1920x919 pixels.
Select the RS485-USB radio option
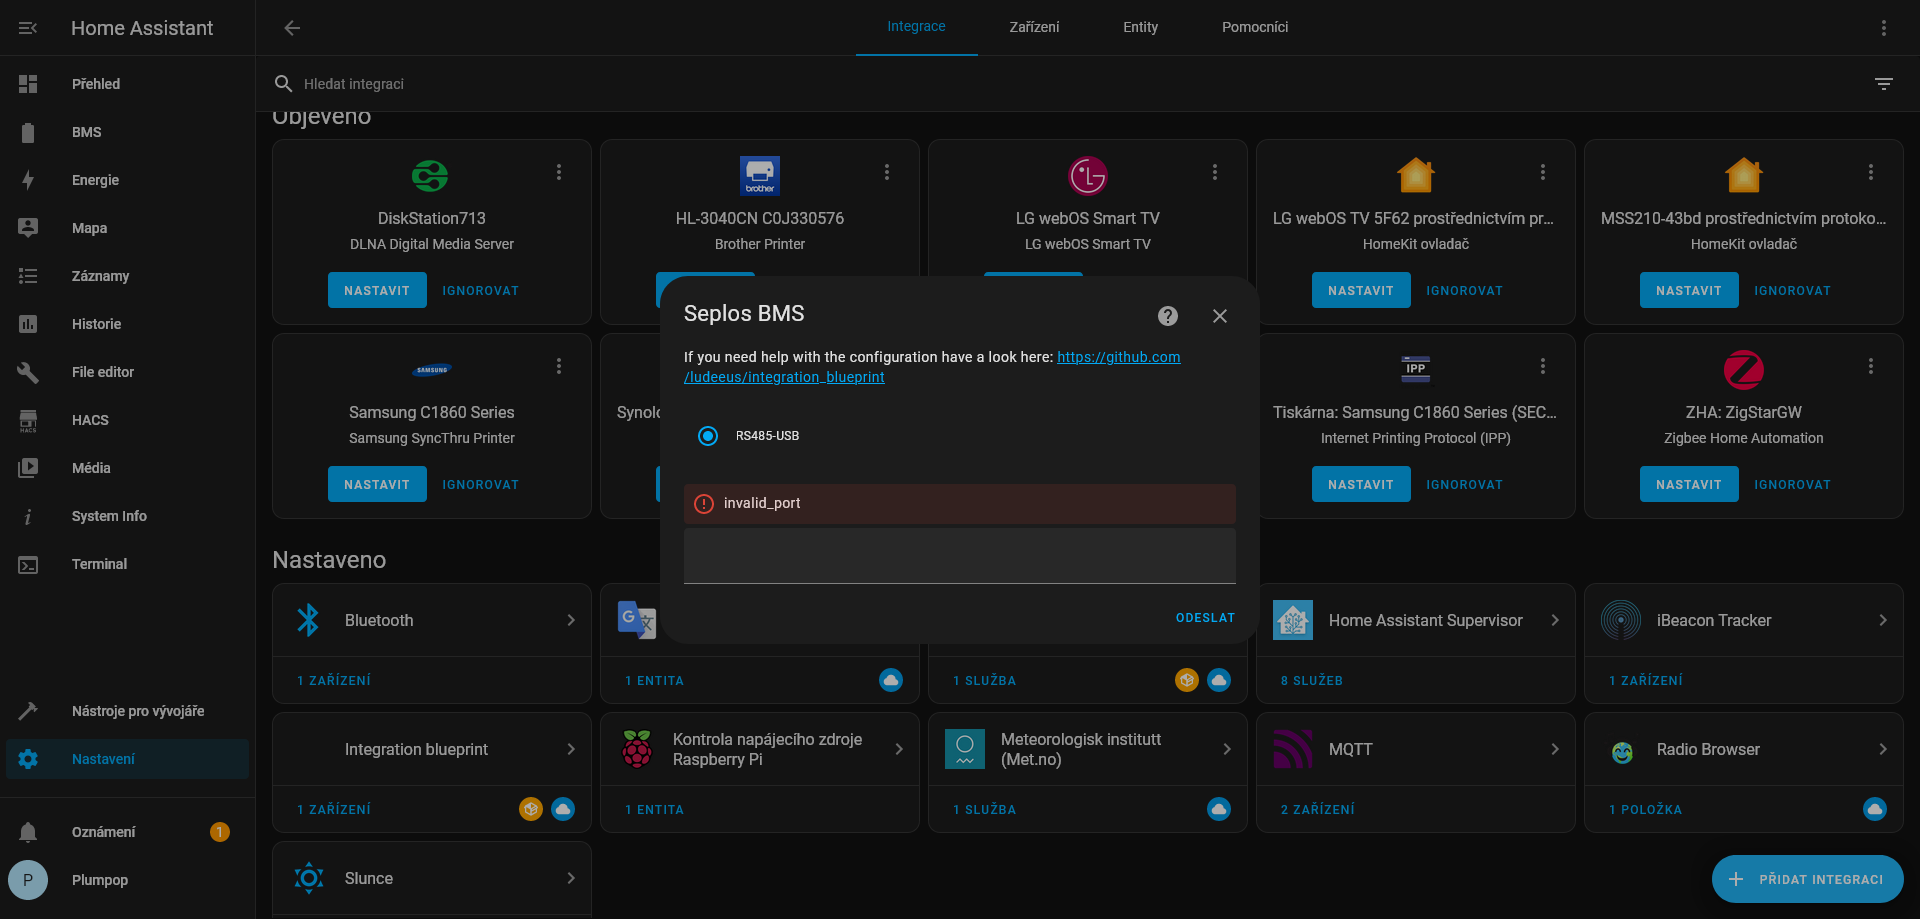pyautogui.click(x=708, y=436)
